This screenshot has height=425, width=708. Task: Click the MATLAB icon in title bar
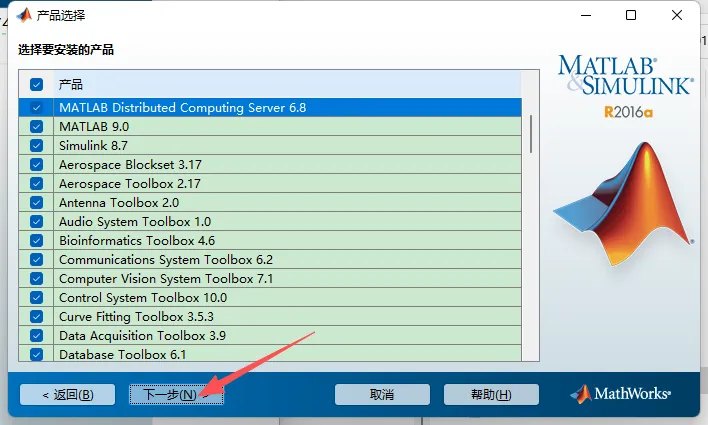coord(24,15)
